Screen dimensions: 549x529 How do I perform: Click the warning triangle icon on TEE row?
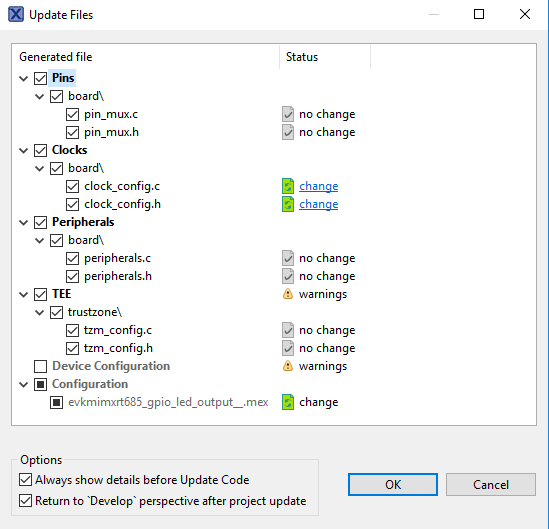click(x=288, y=294)
